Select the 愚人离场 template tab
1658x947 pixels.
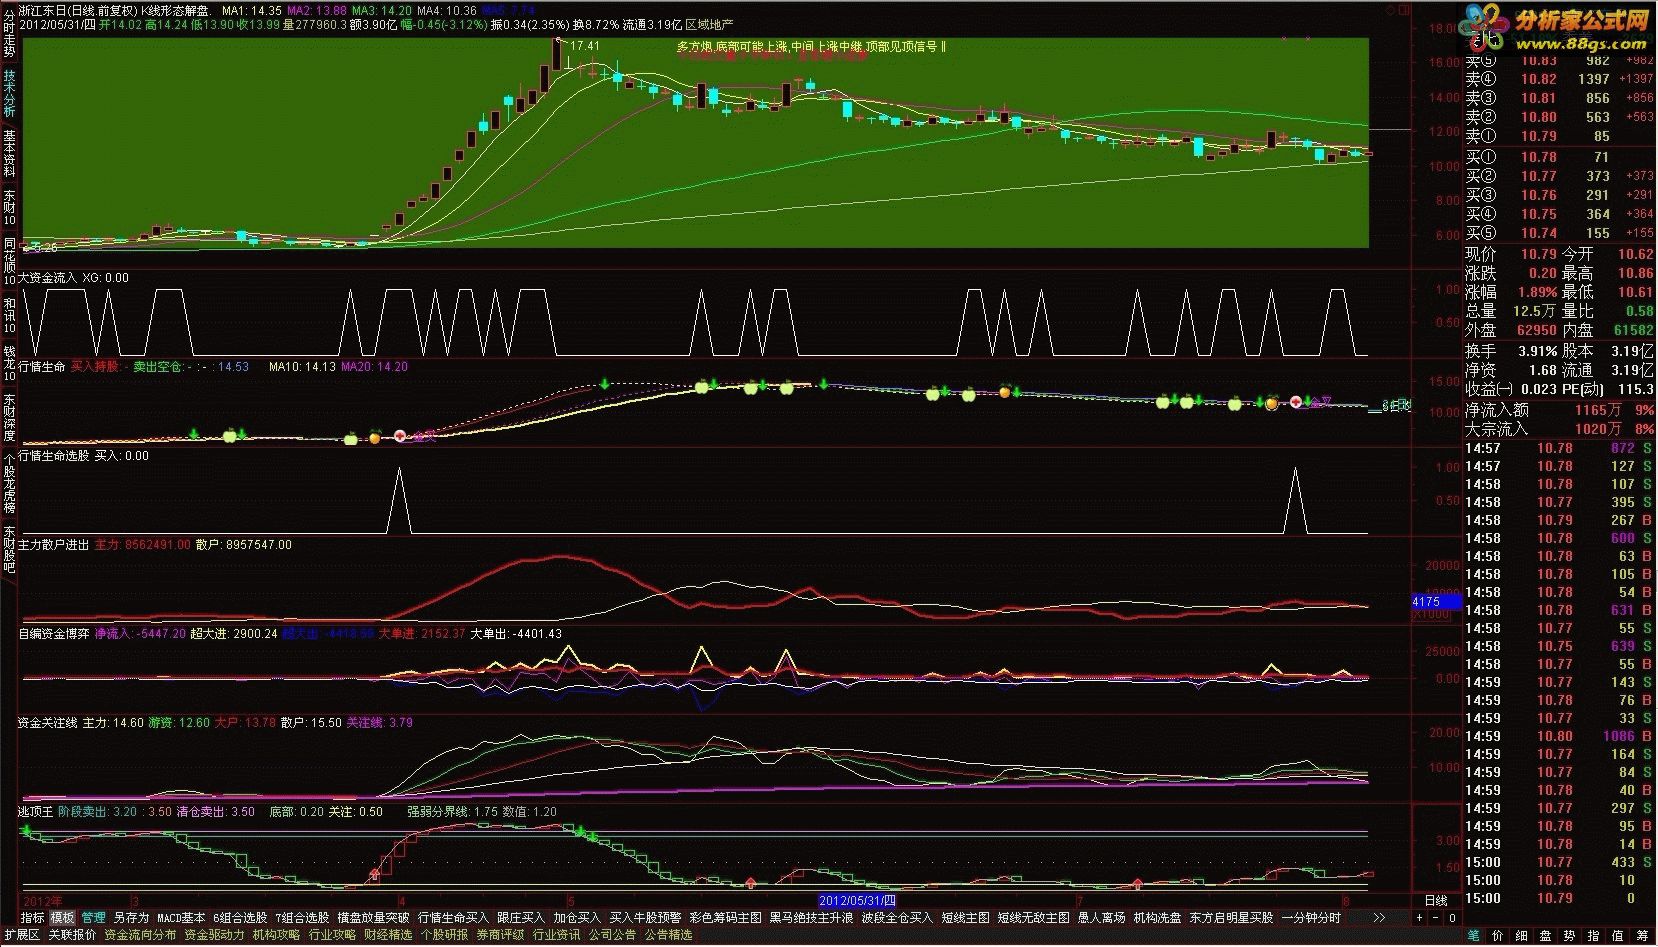tap(1101, 917)
